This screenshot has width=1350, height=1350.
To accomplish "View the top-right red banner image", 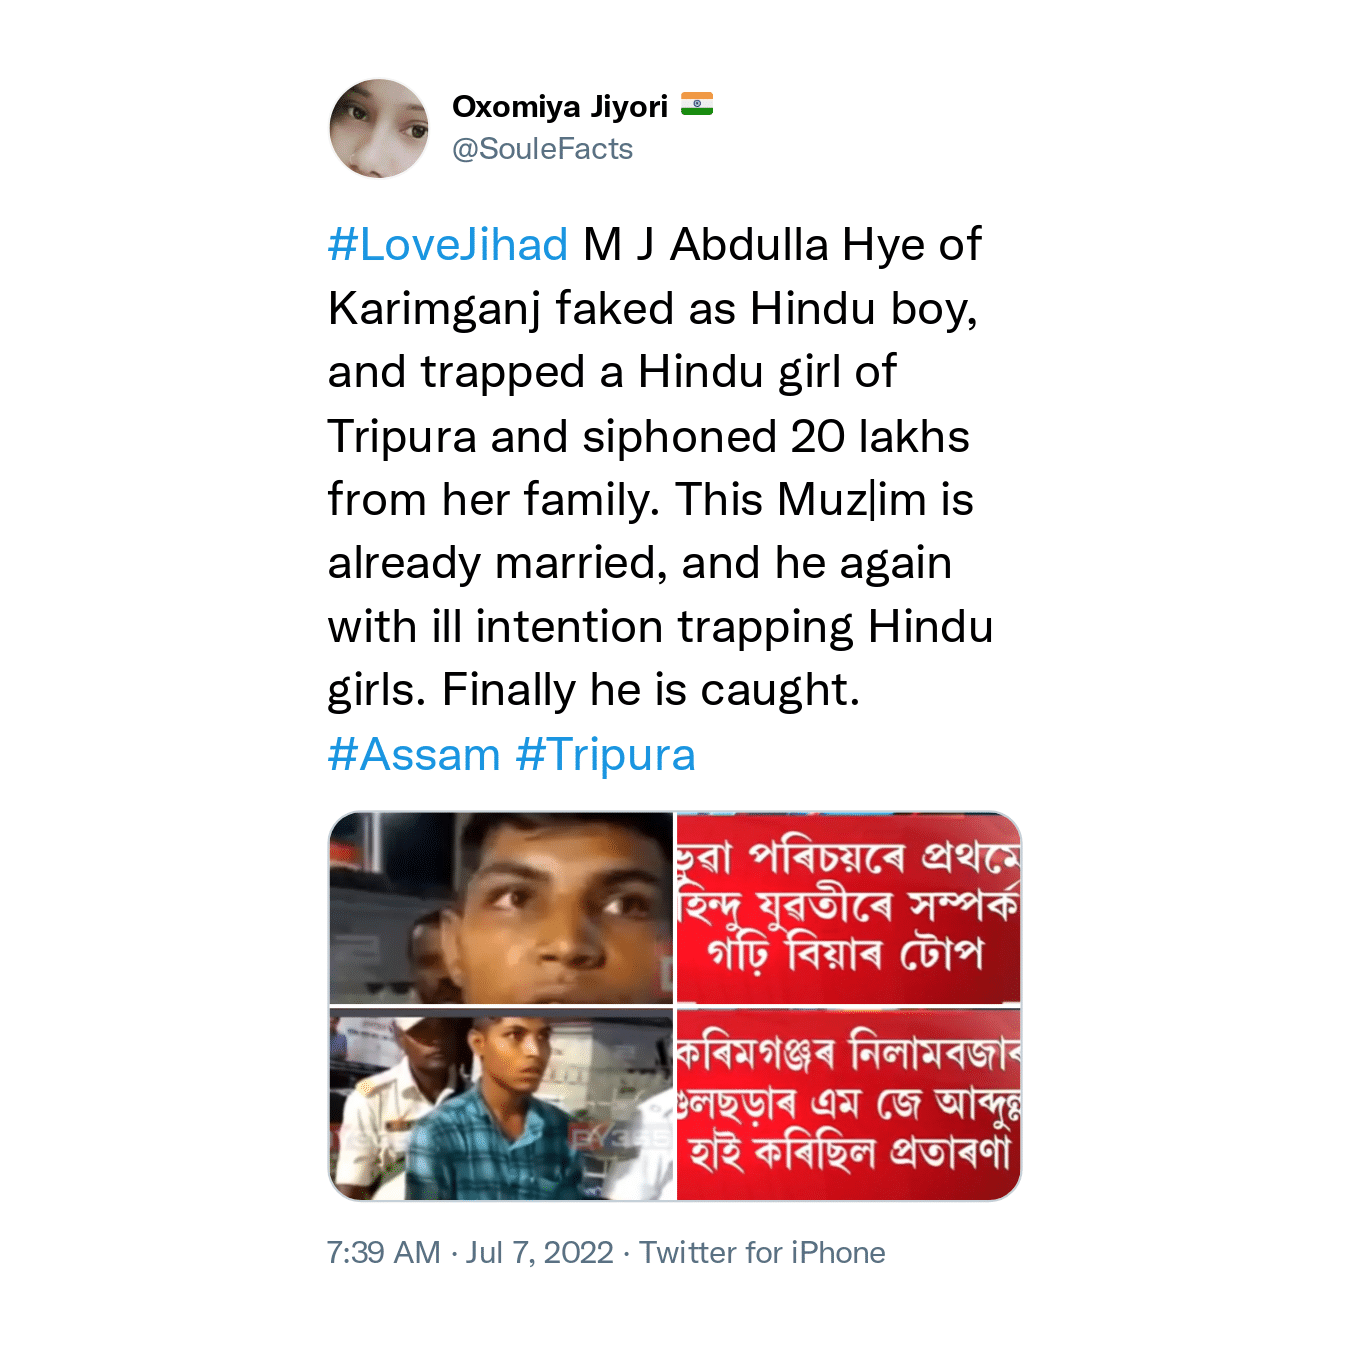I will [x=849, y=907].
